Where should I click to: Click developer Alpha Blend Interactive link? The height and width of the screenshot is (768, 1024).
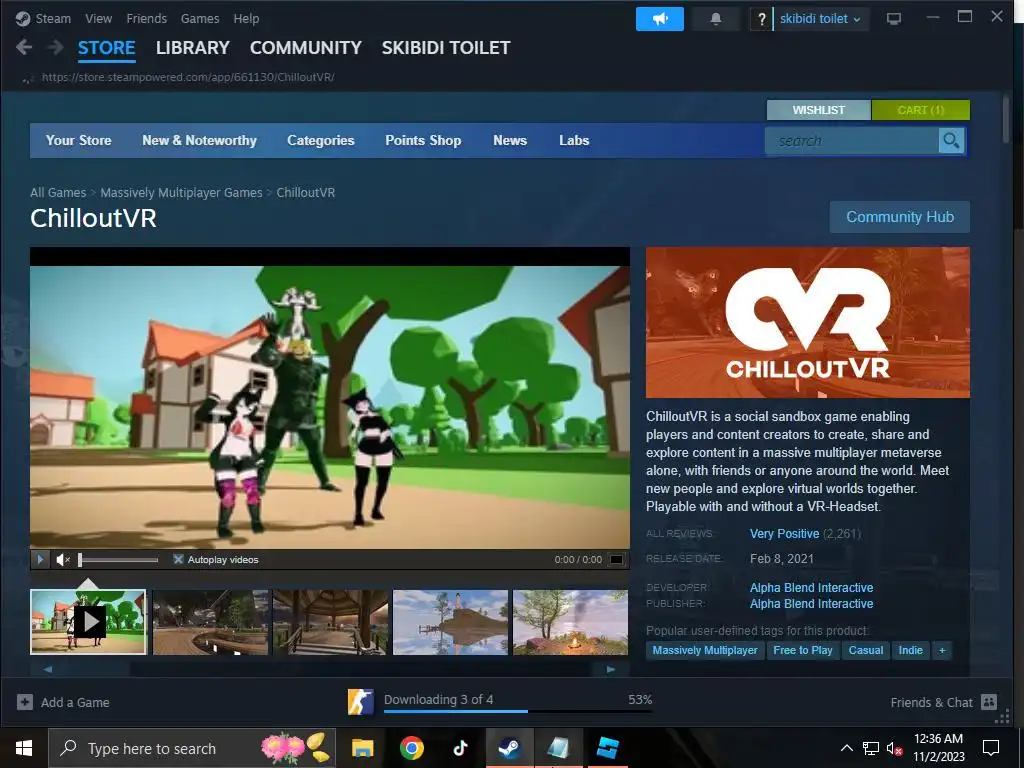(x=811, y=588)
